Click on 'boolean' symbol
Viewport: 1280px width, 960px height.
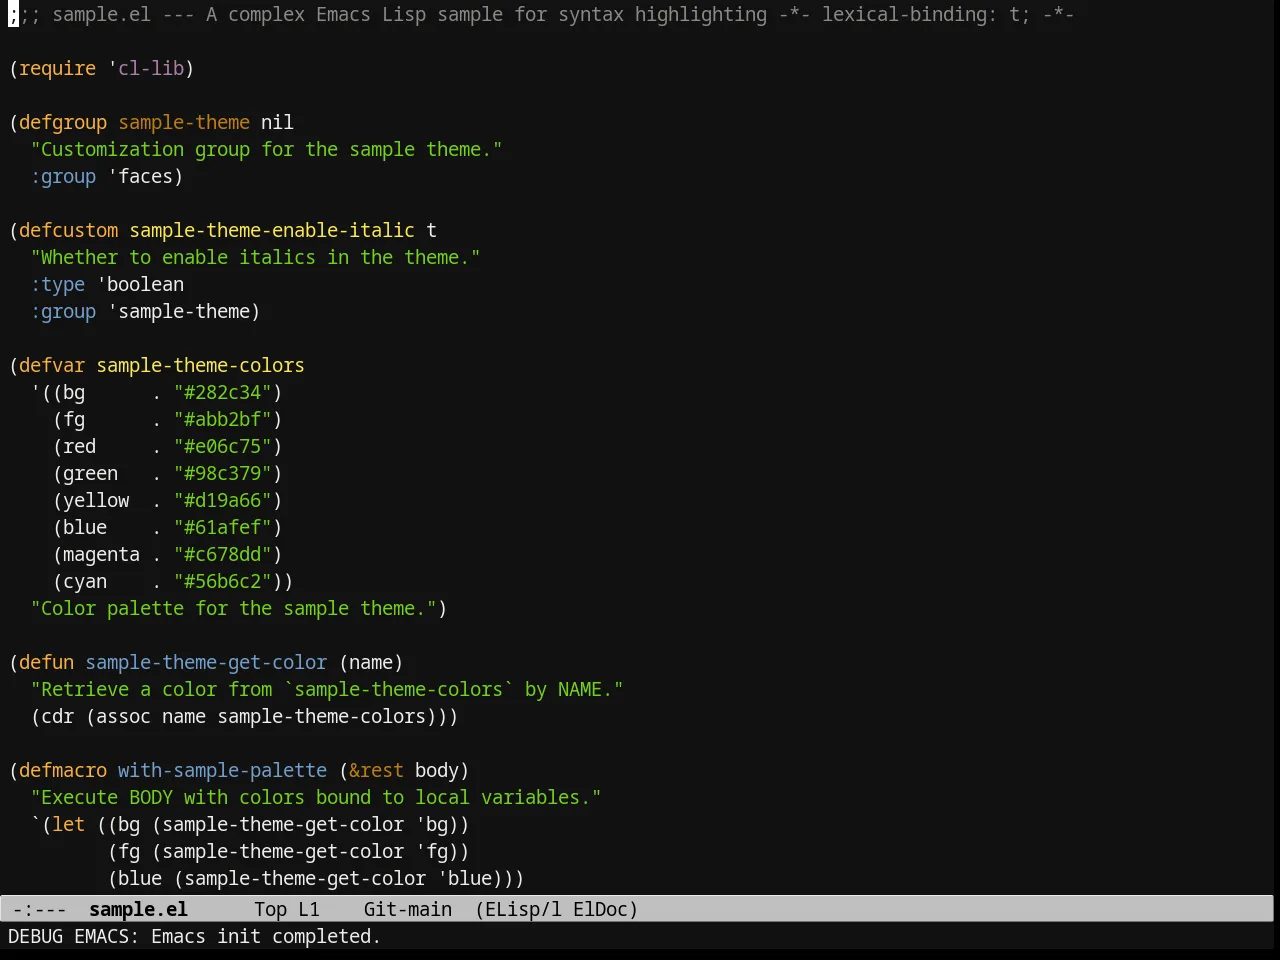[x=145, y=284]
